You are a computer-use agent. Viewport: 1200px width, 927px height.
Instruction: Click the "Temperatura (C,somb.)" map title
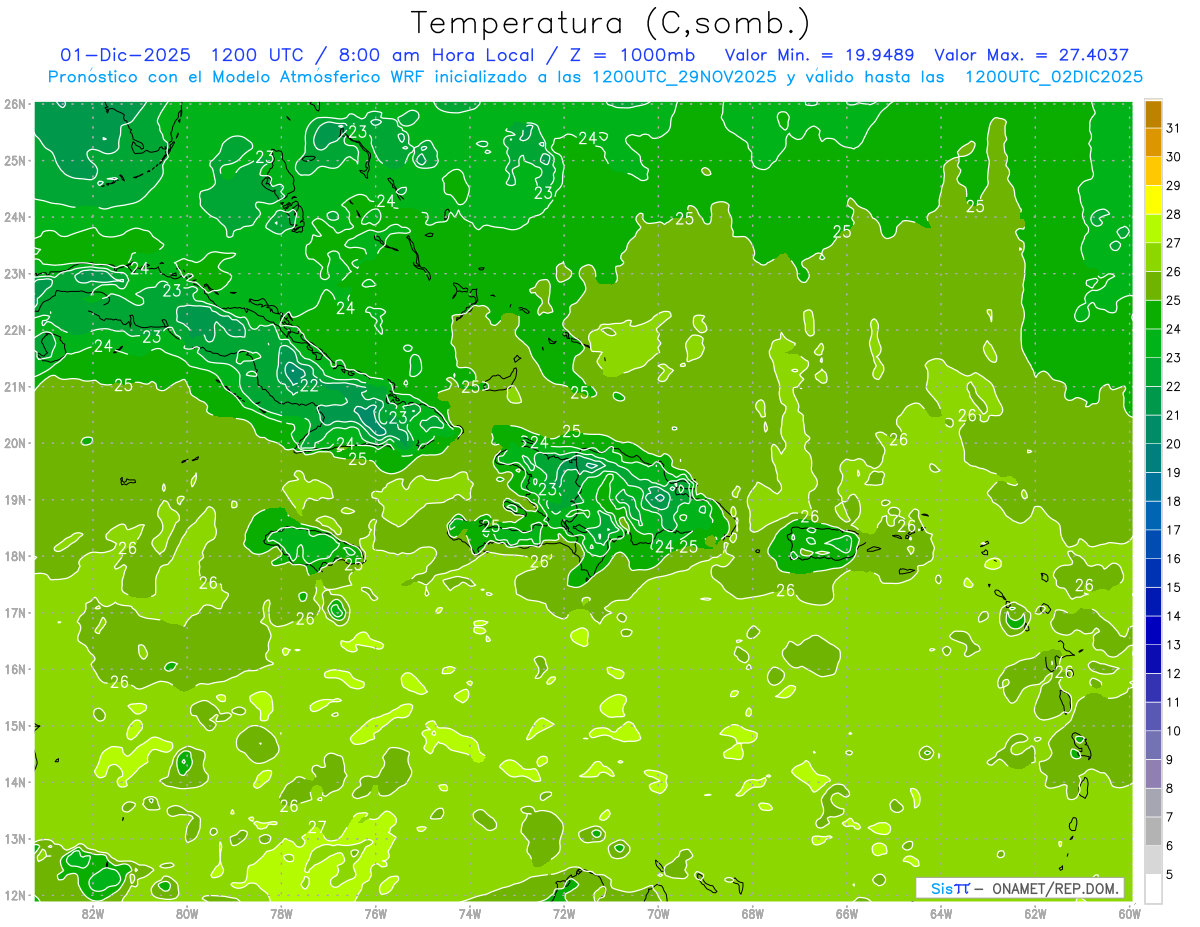tap(611, 23)
